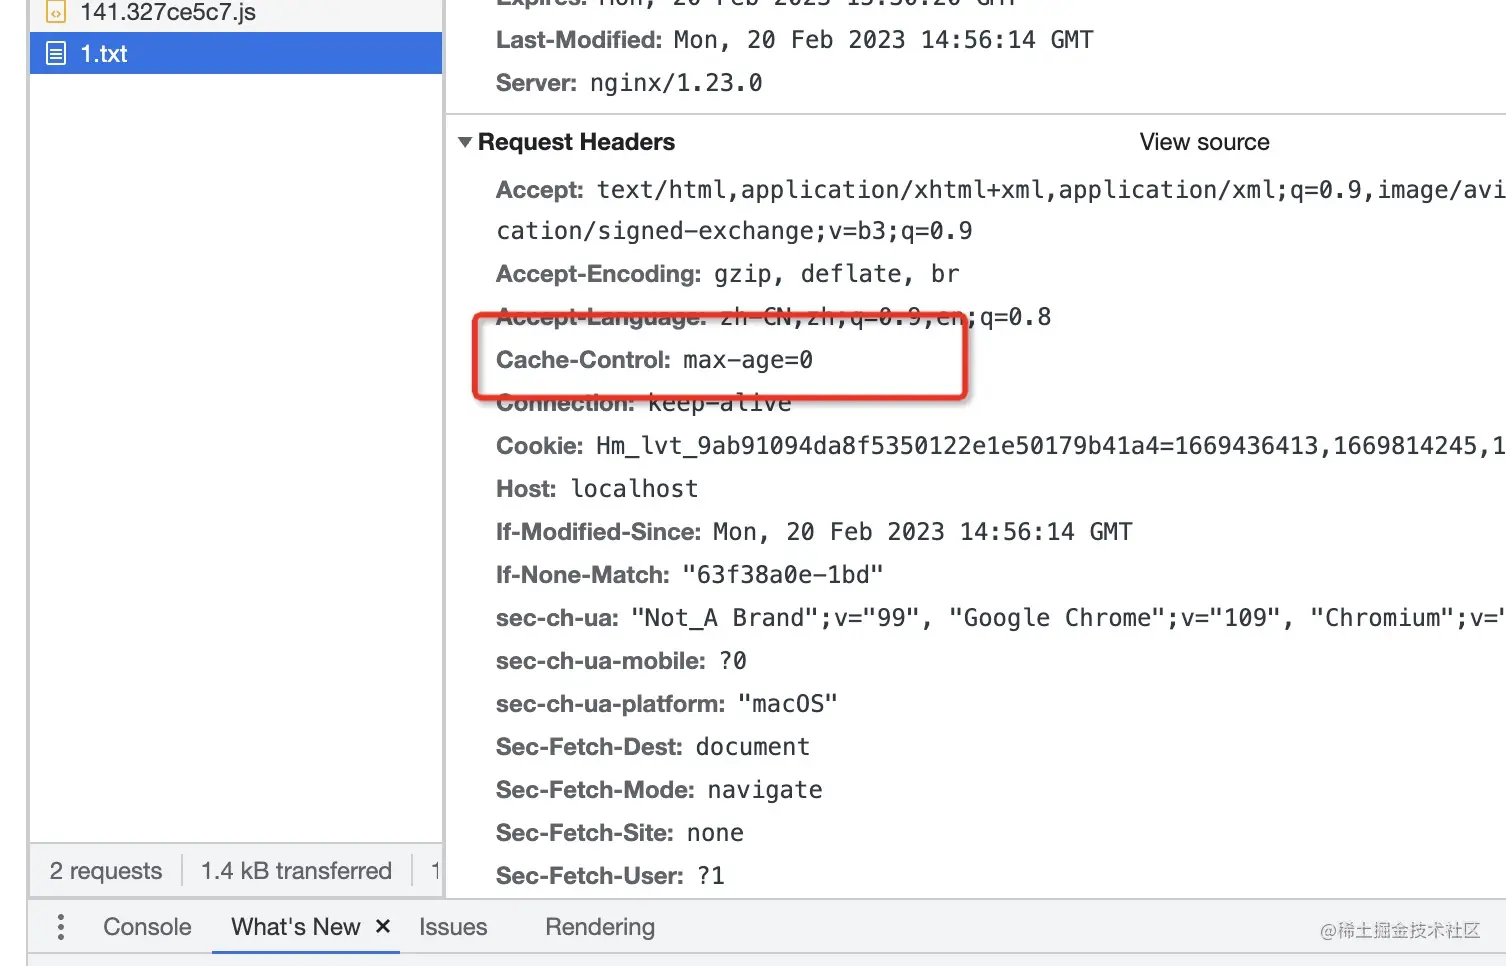Viewport: 1506px width, 966px height.
Task: Click the document icon beside 1.txt
Action: (x=57, y=54)
